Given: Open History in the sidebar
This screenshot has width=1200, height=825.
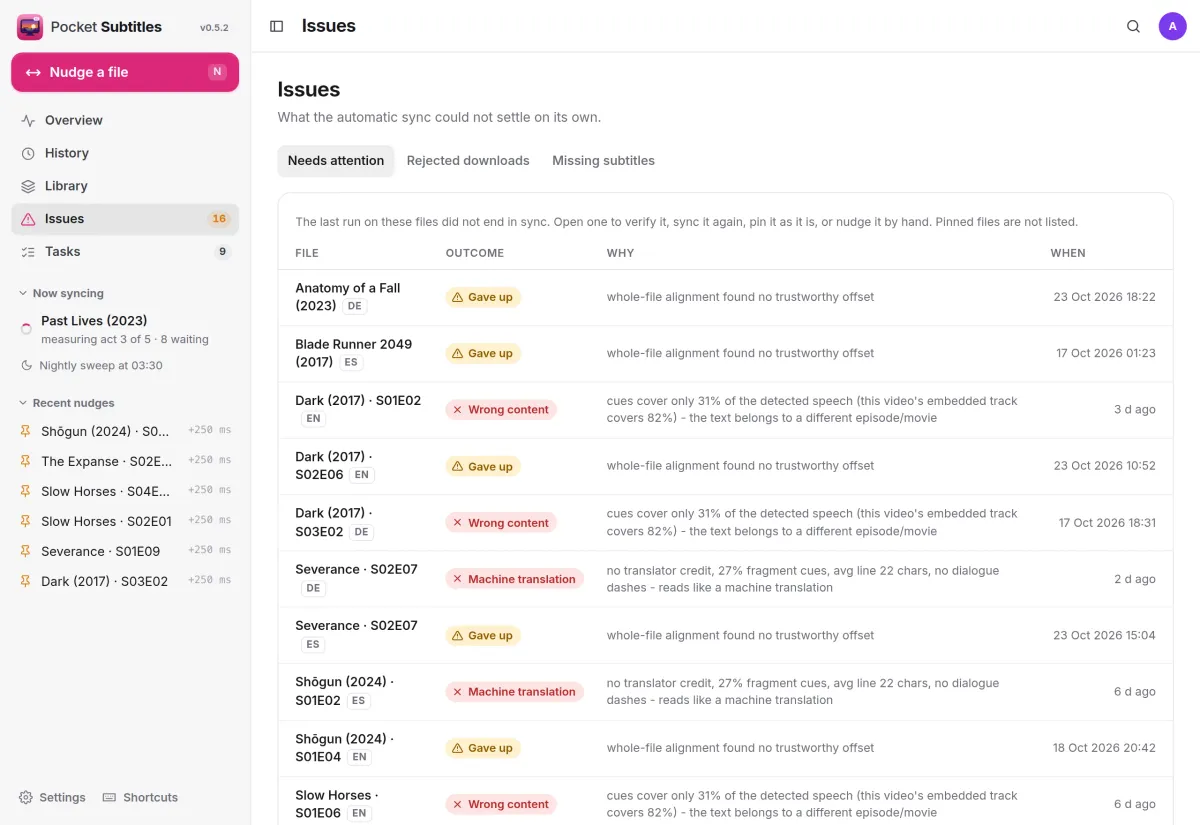Looking at the screenshot, I should coord(125,153).
